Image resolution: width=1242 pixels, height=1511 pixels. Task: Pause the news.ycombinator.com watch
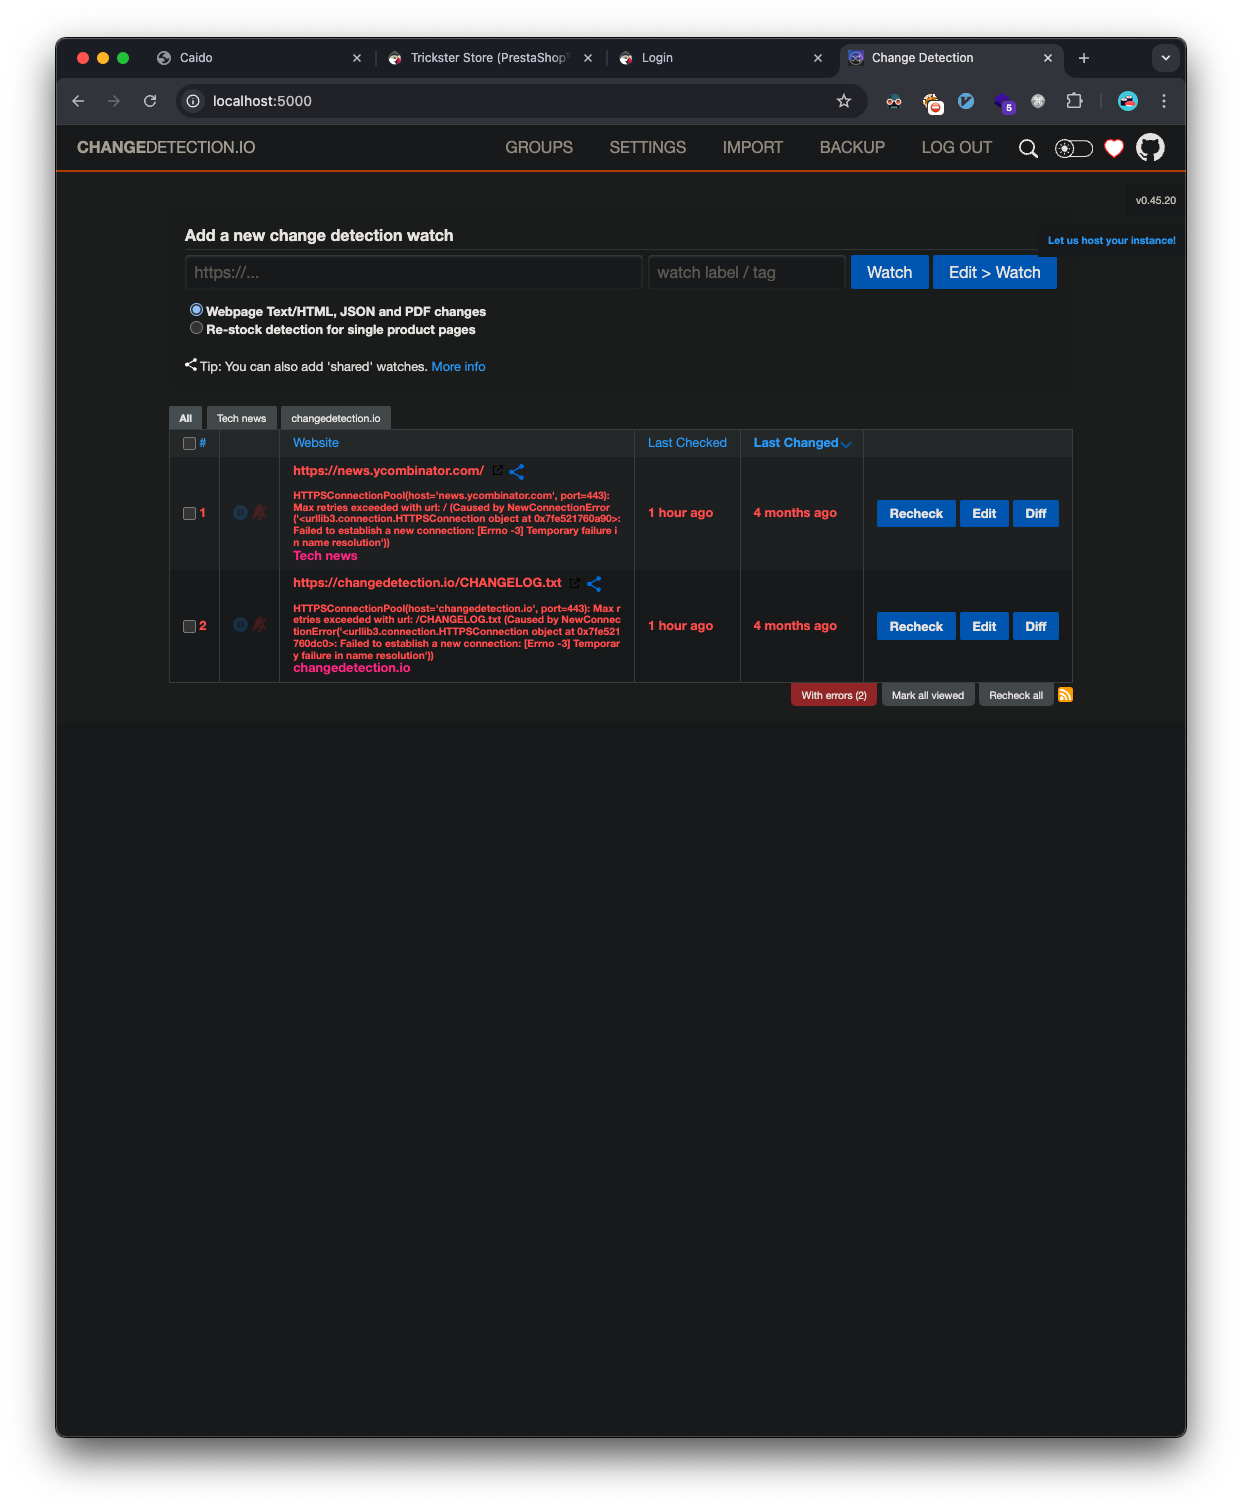click(240, 512)
